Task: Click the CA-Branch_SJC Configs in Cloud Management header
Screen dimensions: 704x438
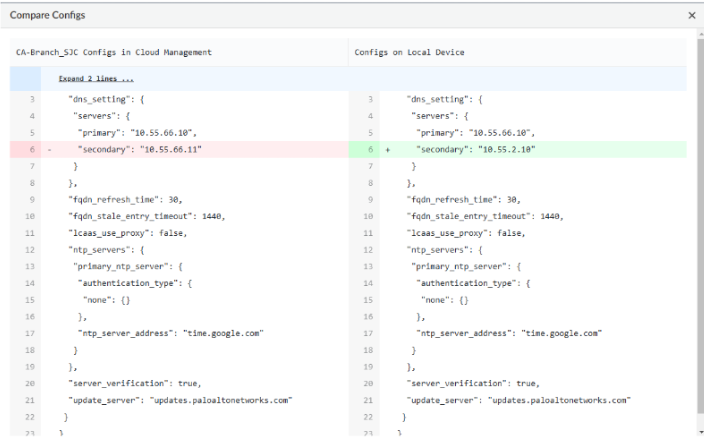Action: (x=113, y=51)
